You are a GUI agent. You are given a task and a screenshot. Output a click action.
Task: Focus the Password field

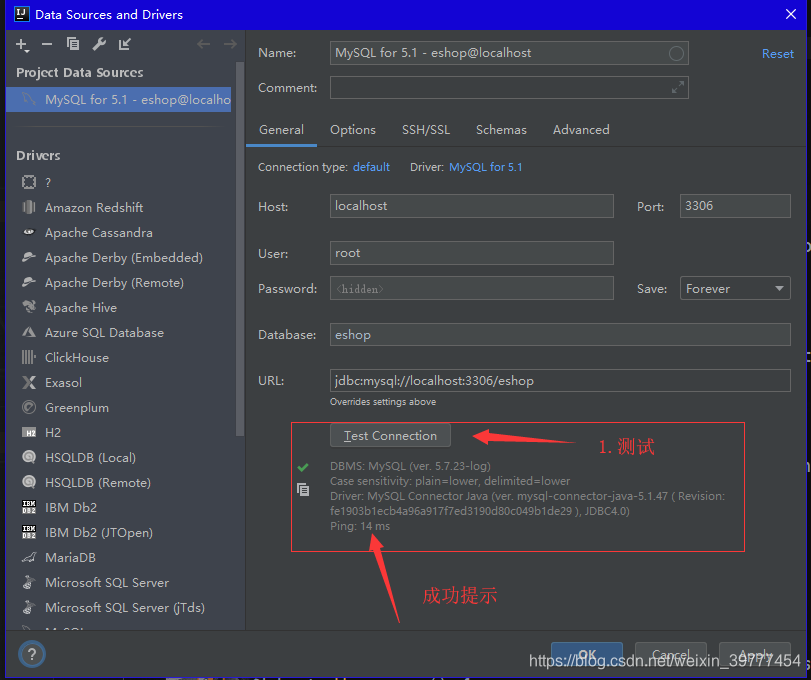pos(472,288)
